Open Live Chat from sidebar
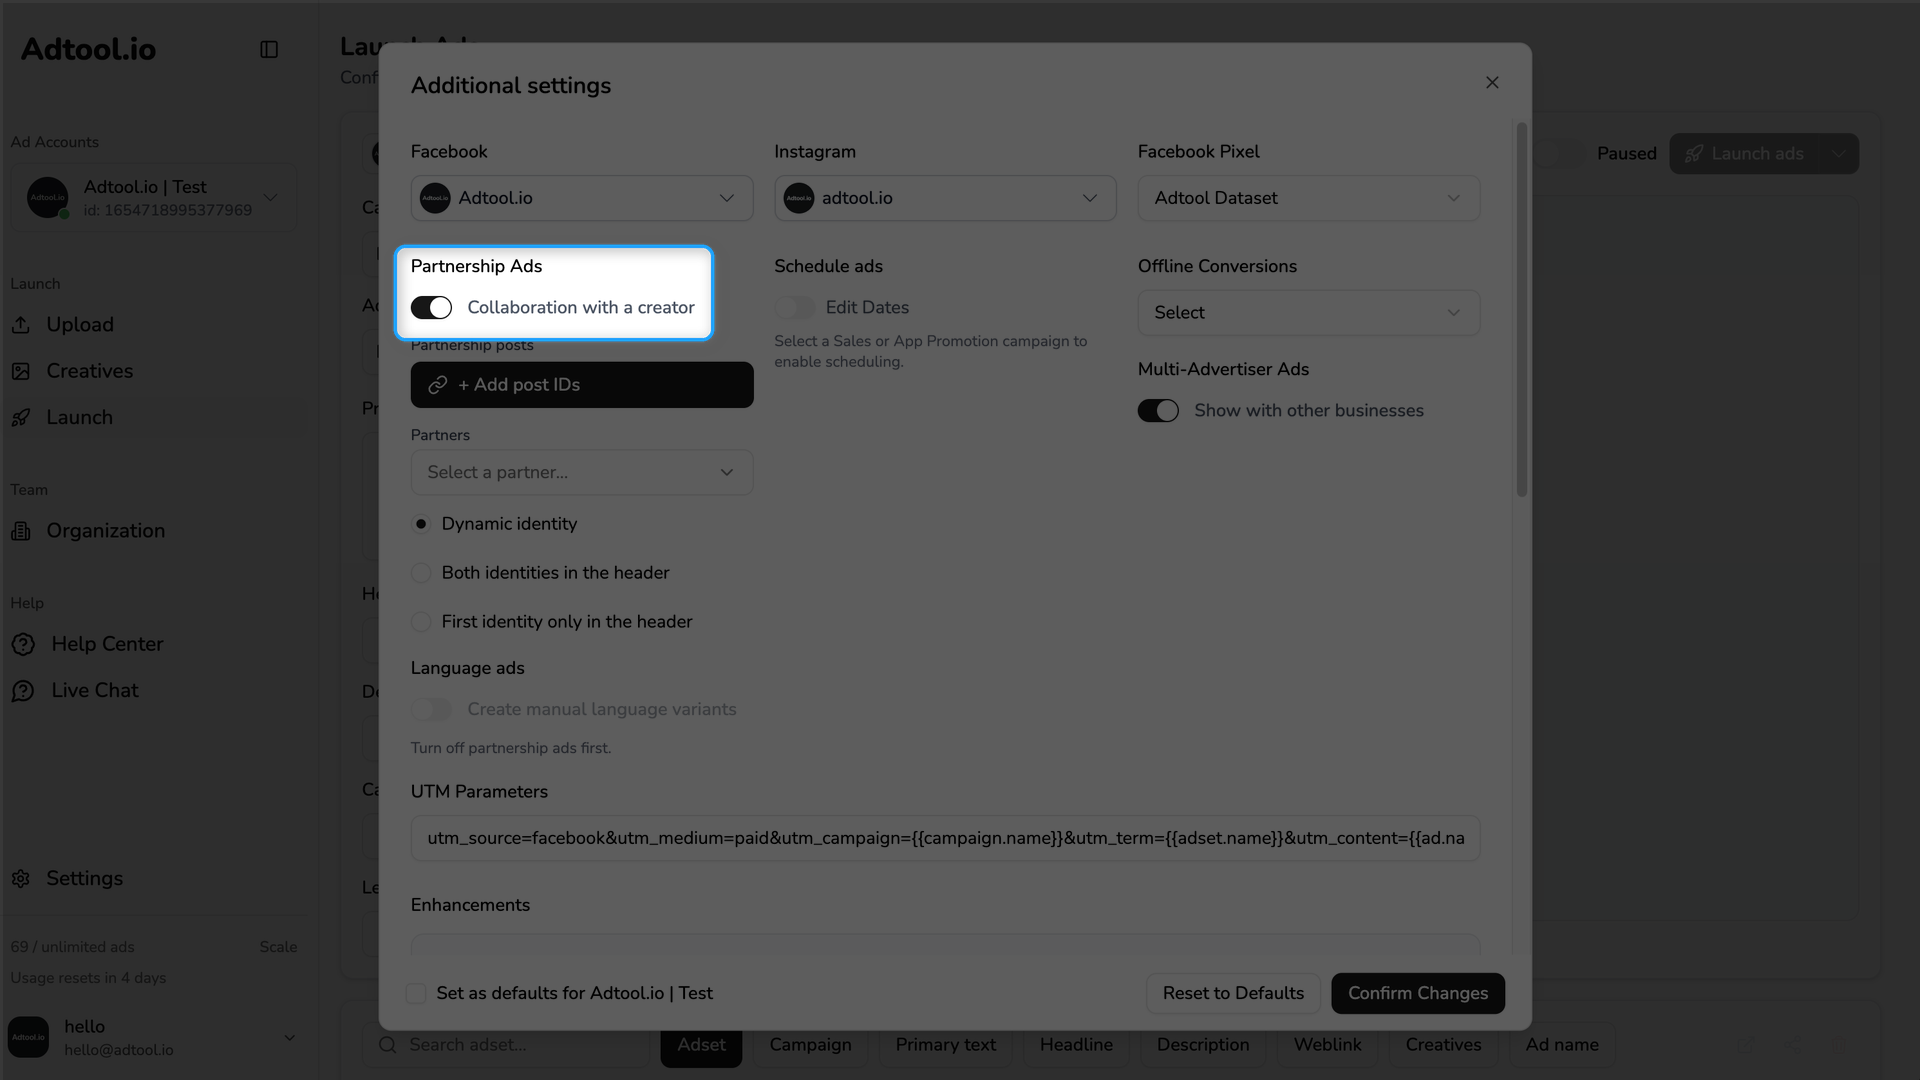This screenshot has width=1920, height=1080. tap(95, 691)
